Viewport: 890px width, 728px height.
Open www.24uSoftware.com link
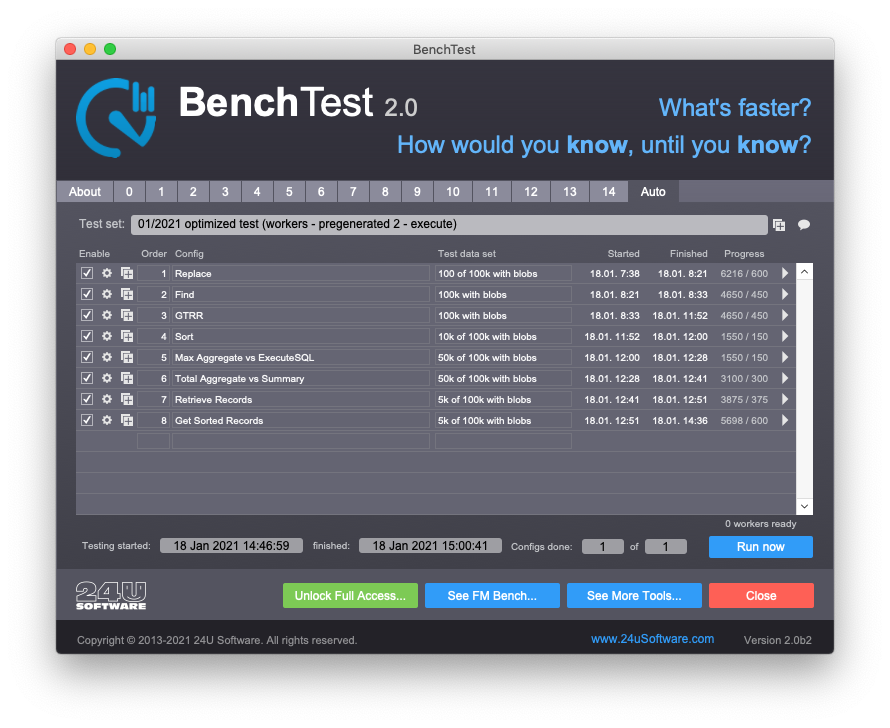coord(652,639)
